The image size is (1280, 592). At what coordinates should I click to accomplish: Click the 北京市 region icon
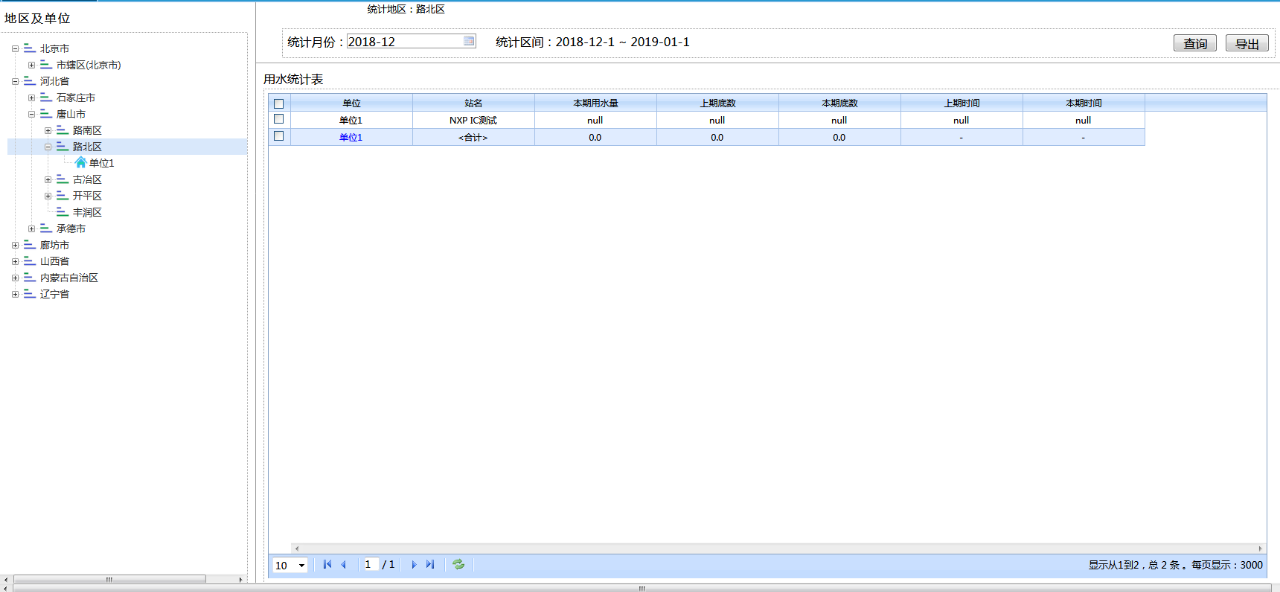[x=29, y=48]
